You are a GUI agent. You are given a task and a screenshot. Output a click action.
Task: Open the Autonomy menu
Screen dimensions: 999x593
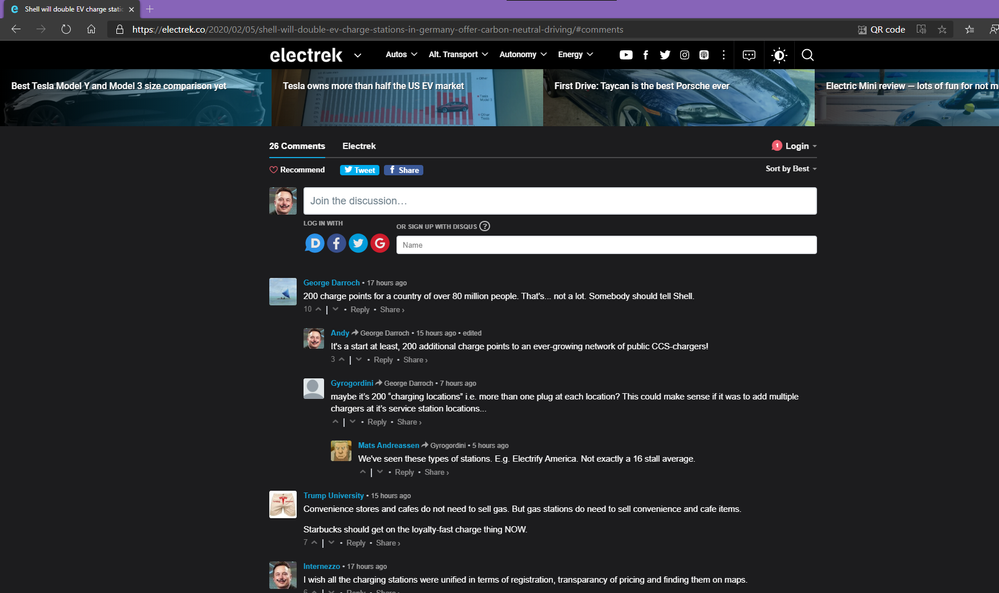click(x=522, y=55)
